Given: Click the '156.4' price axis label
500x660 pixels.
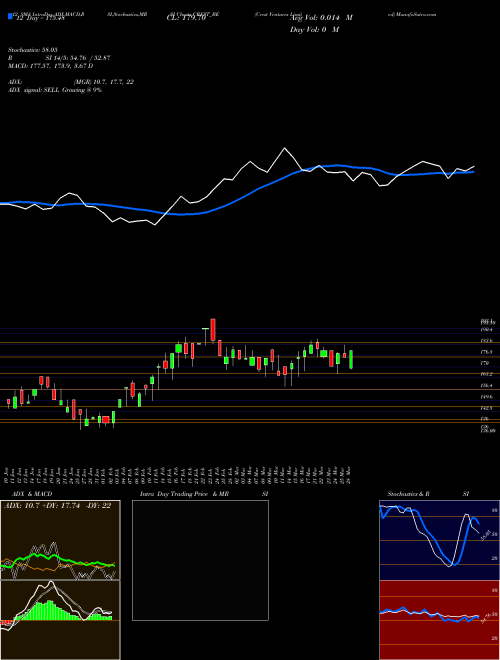Looking at the screenshot, I should click(485, 386).
